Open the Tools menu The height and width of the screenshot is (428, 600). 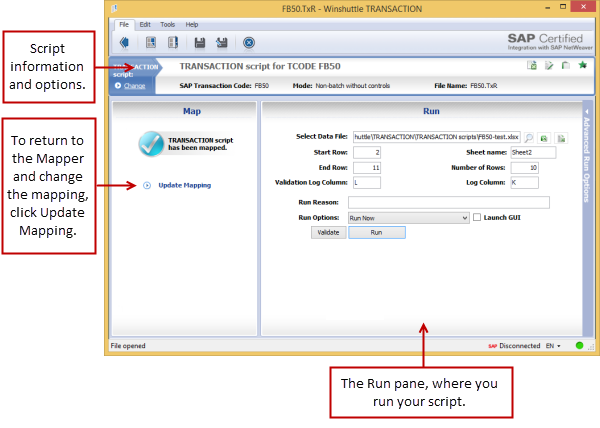coord(168,24)
